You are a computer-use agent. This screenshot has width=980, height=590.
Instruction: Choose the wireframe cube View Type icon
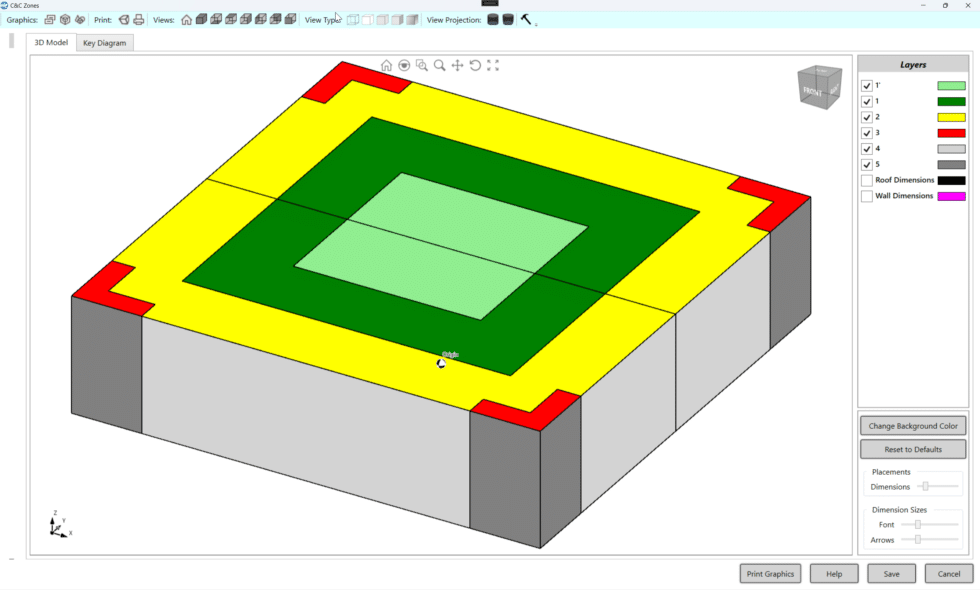tap(353, 20)
